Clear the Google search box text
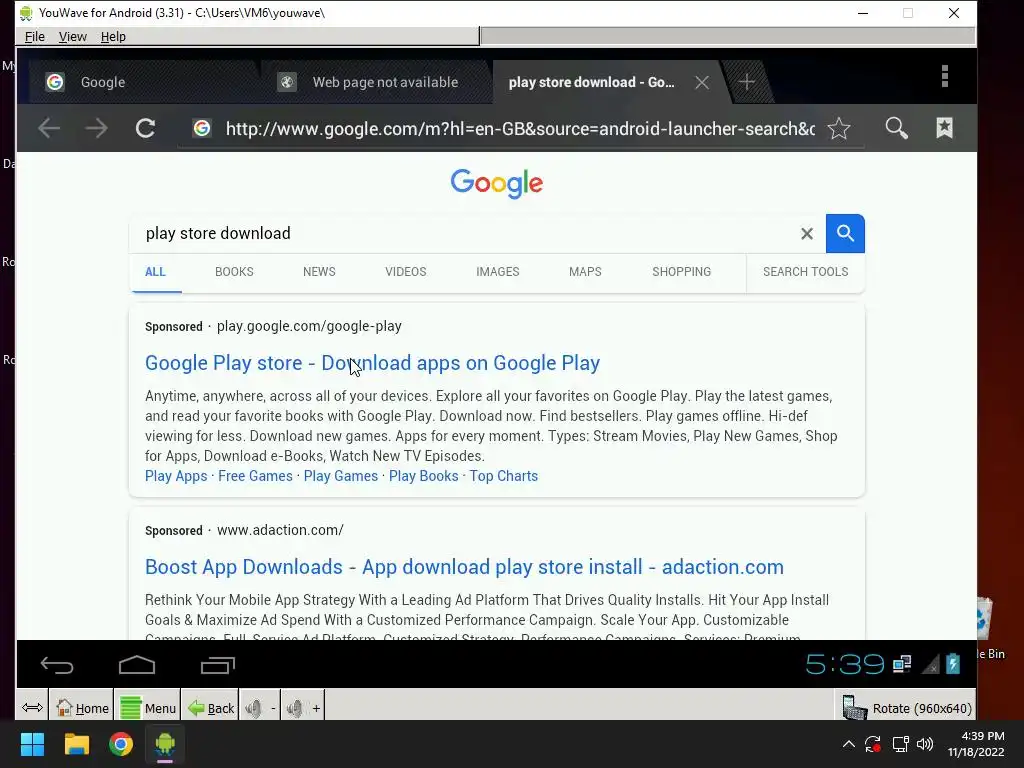Viewport: 1024px width, 768px height. pyautogui.click(x=807, y=234)
